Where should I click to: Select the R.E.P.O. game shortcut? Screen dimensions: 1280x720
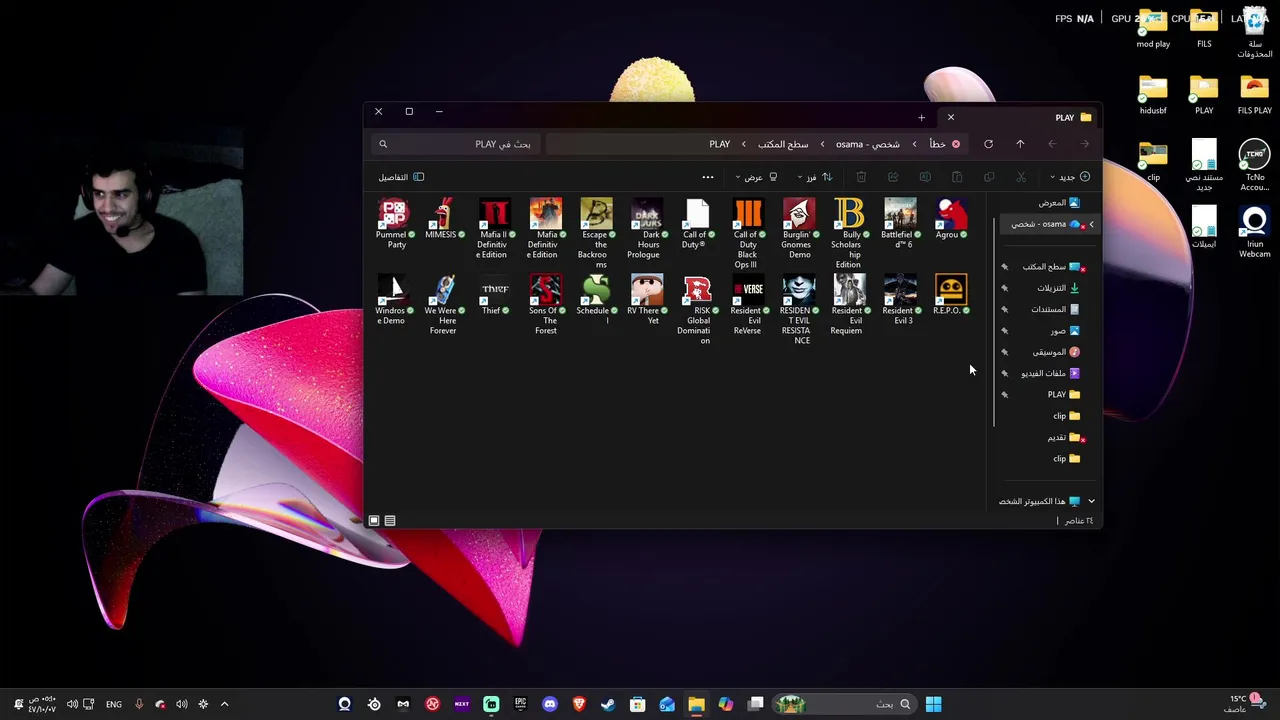(x=951, y=294)
